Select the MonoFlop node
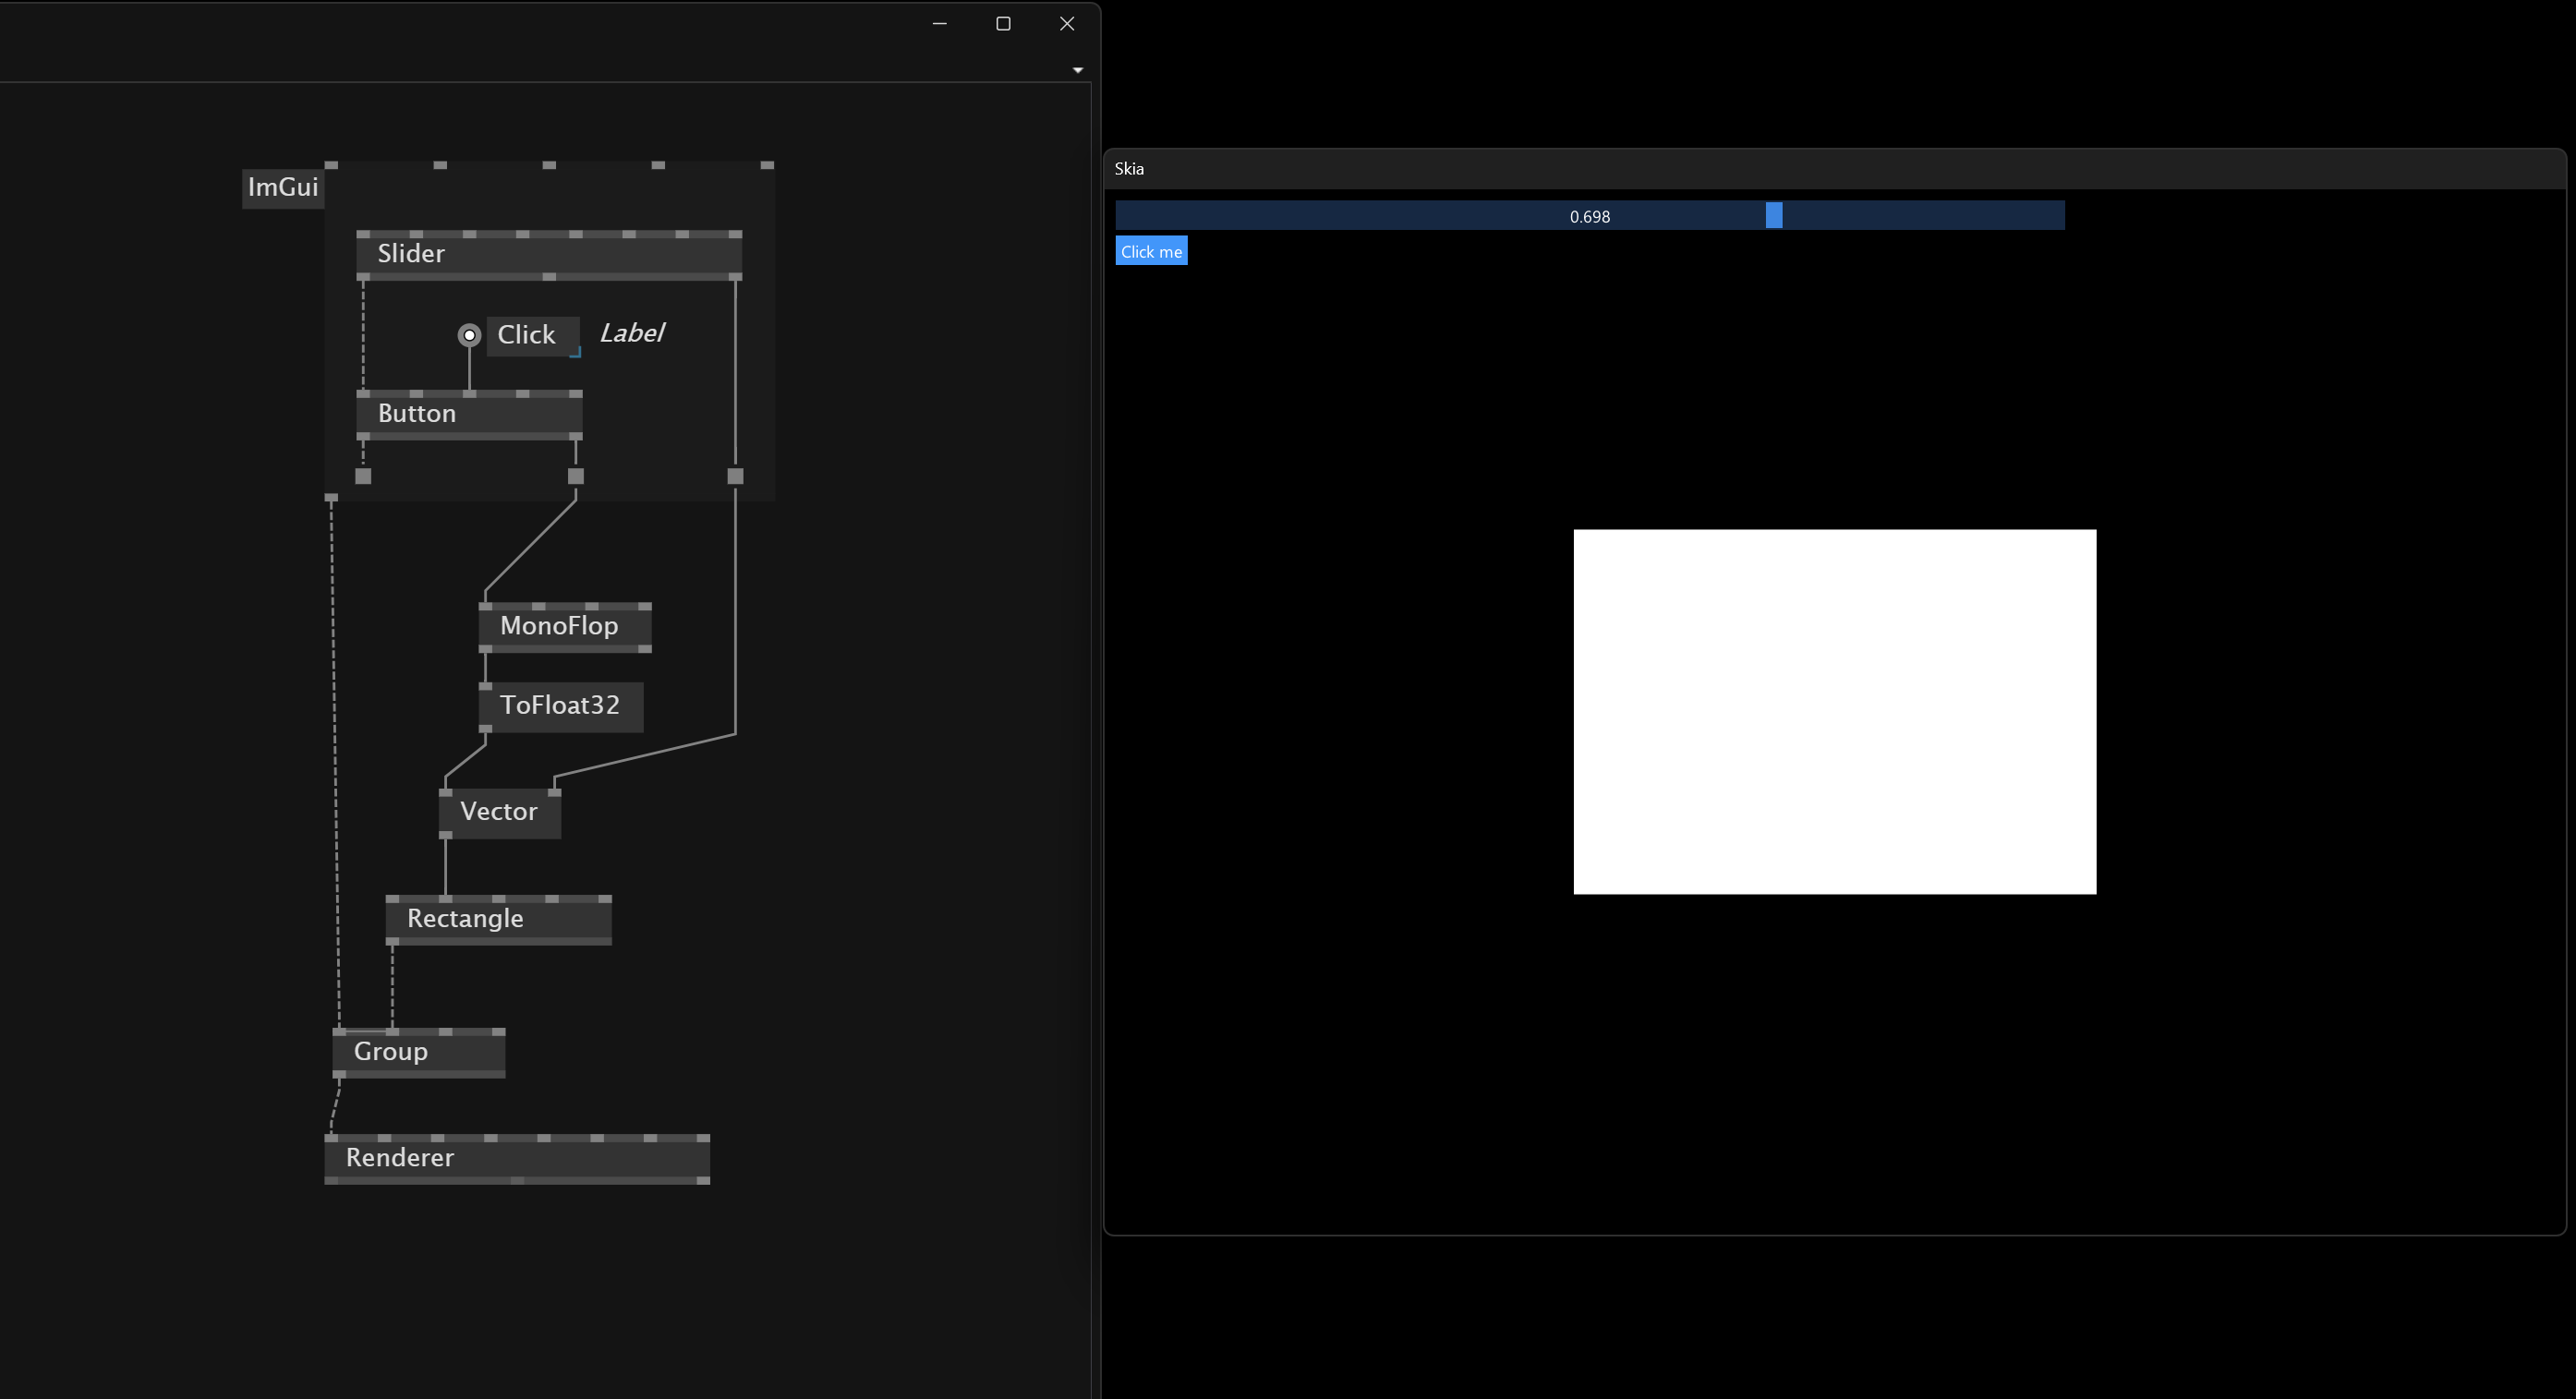Image resolution: width=2576 pixels, height=1399 pixels. click(565, 627)
